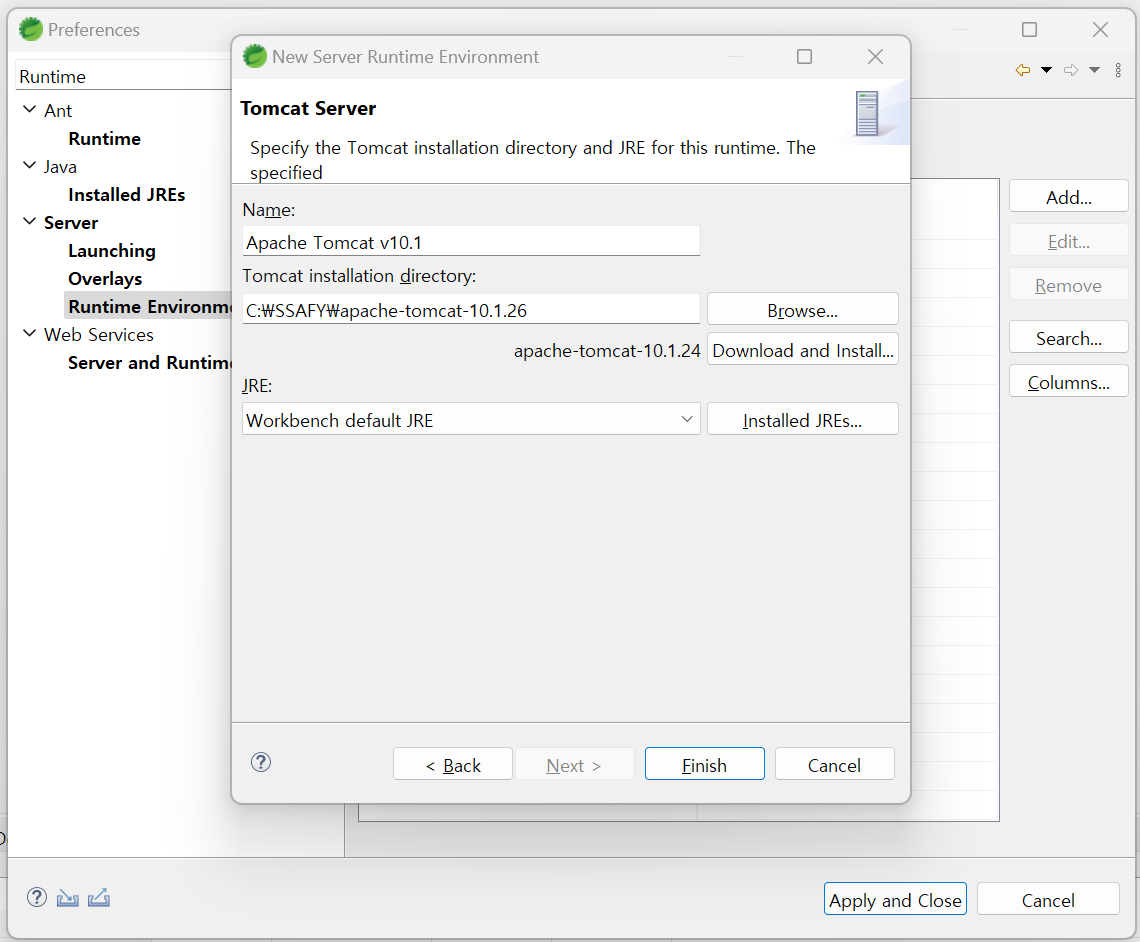Click the help icon in Preferences window
This screenshot has height=942, width=1140.
point(36,898)
